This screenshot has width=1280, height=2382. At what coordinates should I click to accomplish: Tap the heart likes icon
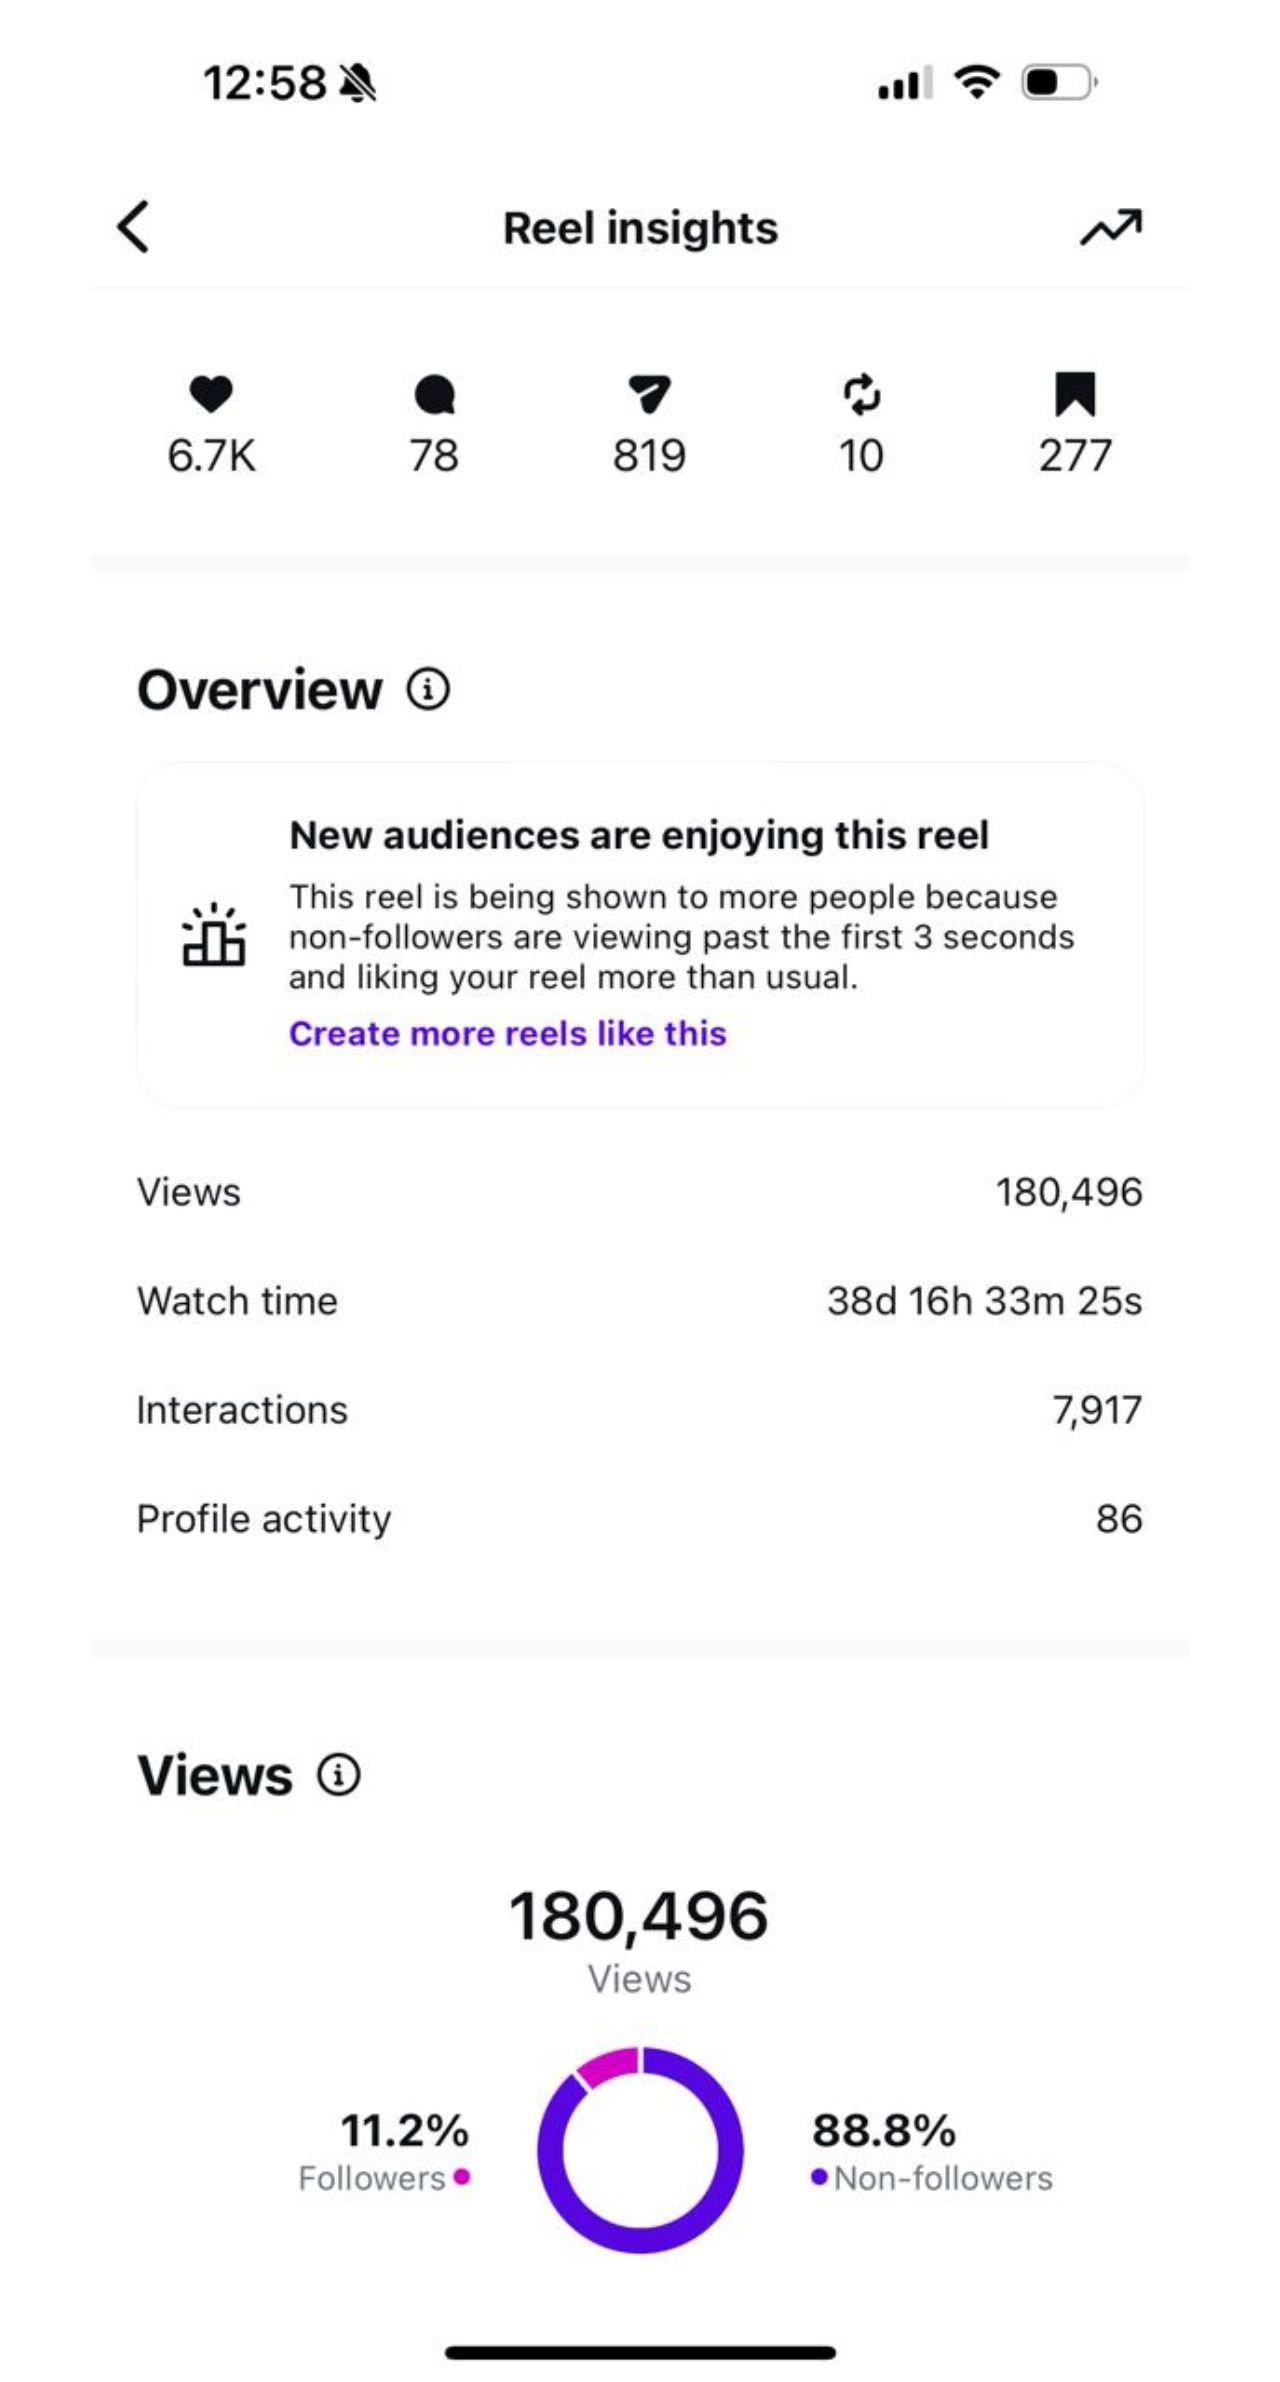(211, 394)
